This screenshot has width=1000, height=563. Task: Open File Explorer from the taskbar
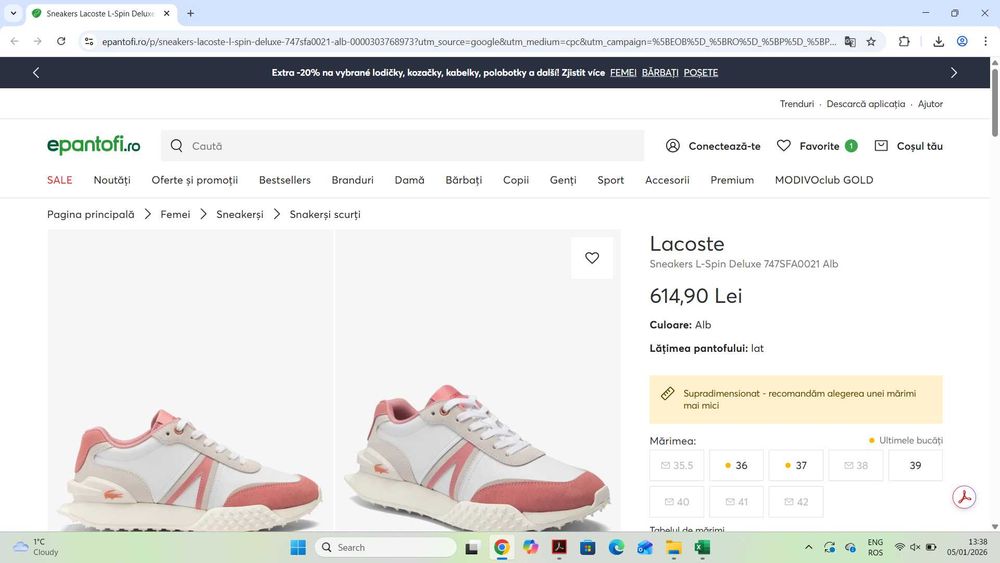pyautogui.click(x=673, y=547)
